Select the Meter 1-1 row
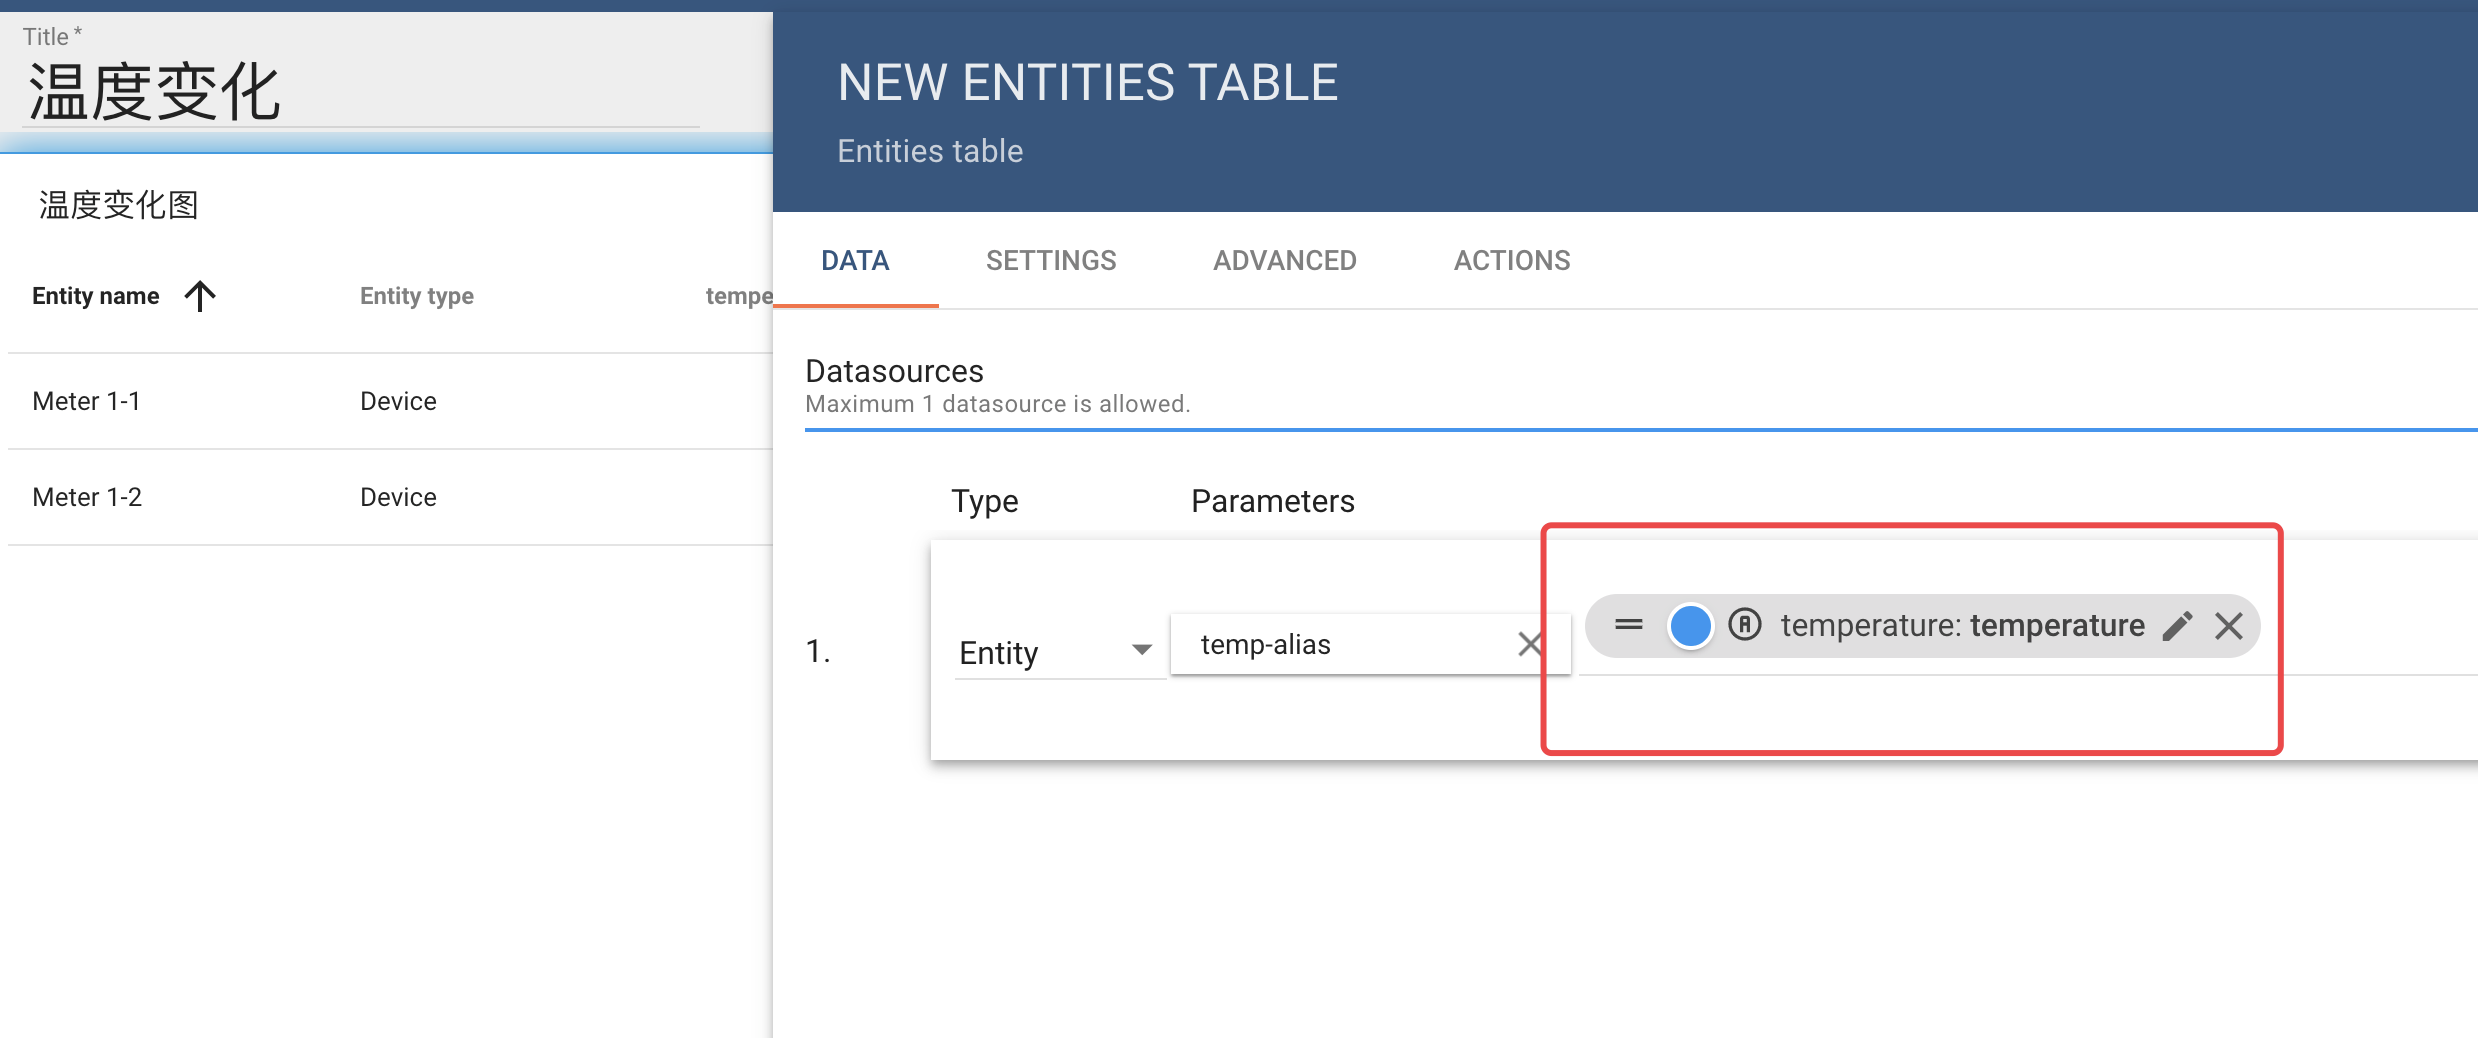The width and height of the screenshot is (2478, 1038). click(390, 401)
